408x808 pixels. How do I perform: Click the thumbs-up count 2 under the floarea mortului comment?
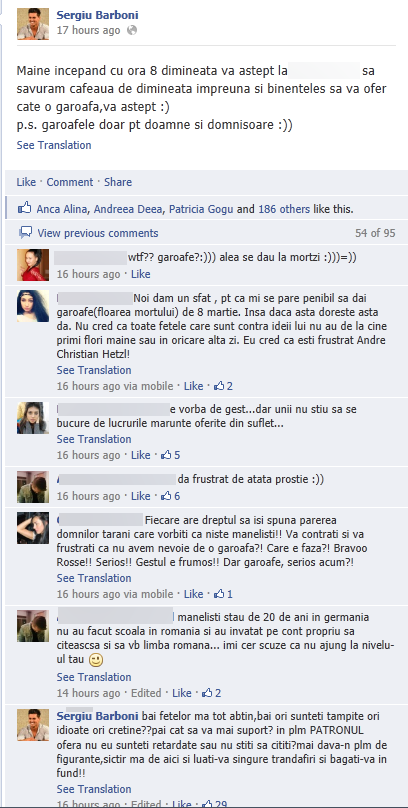click(224, 385)
